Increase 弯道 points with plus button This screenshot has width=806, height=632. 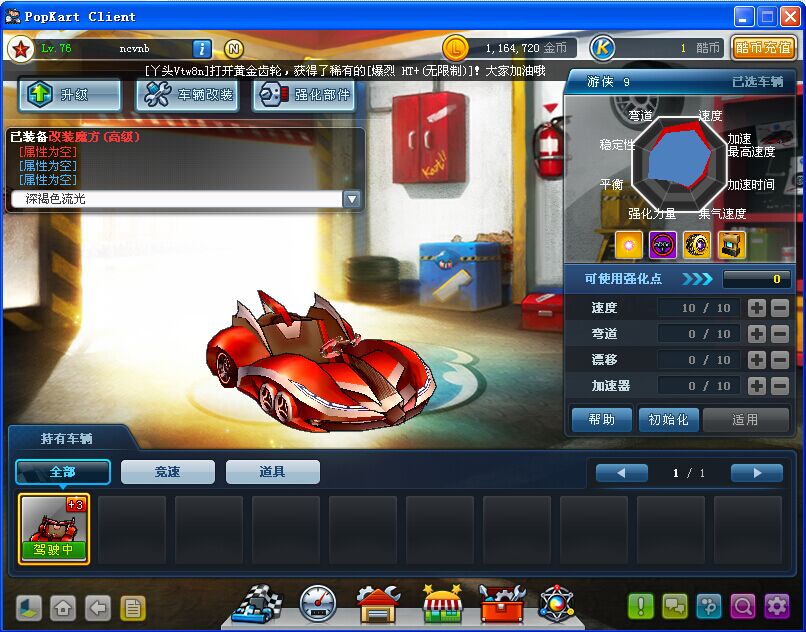[756, 334]
